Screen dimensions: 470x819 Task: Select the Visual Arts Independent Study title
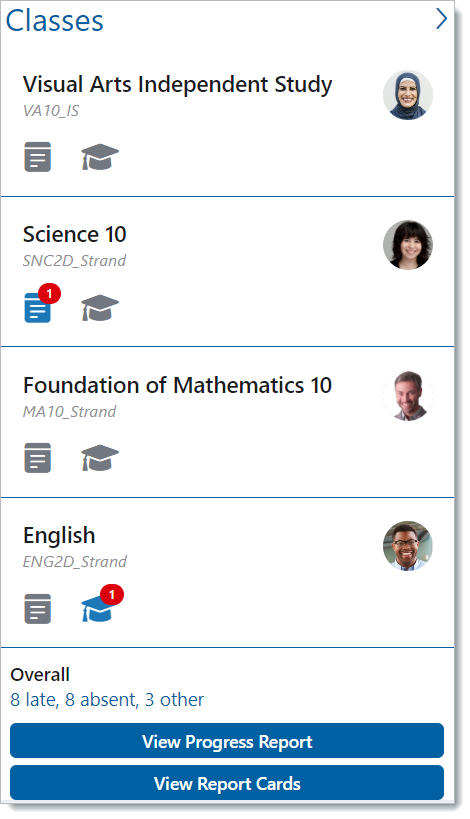(x=178, y=85)
